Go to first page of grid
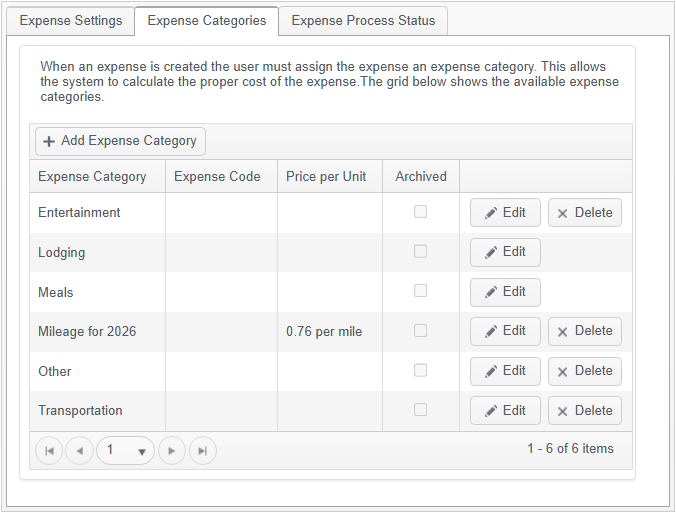Viewport: 676px width, 513px height. click(49, 450)
